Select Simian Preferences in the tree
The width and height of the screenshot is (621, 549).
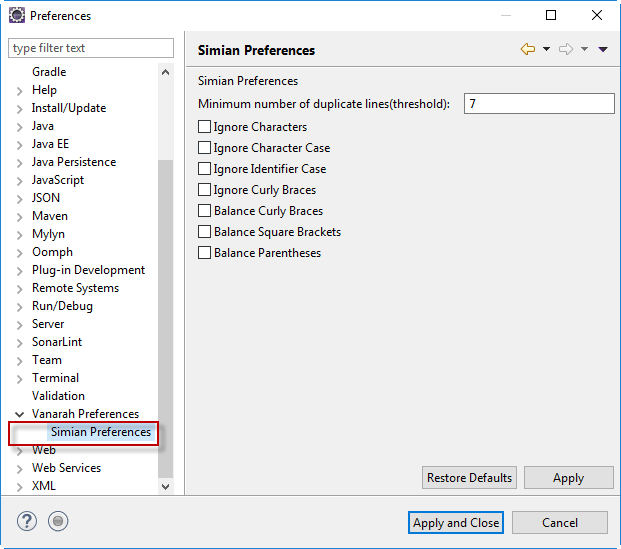(100, 432)
